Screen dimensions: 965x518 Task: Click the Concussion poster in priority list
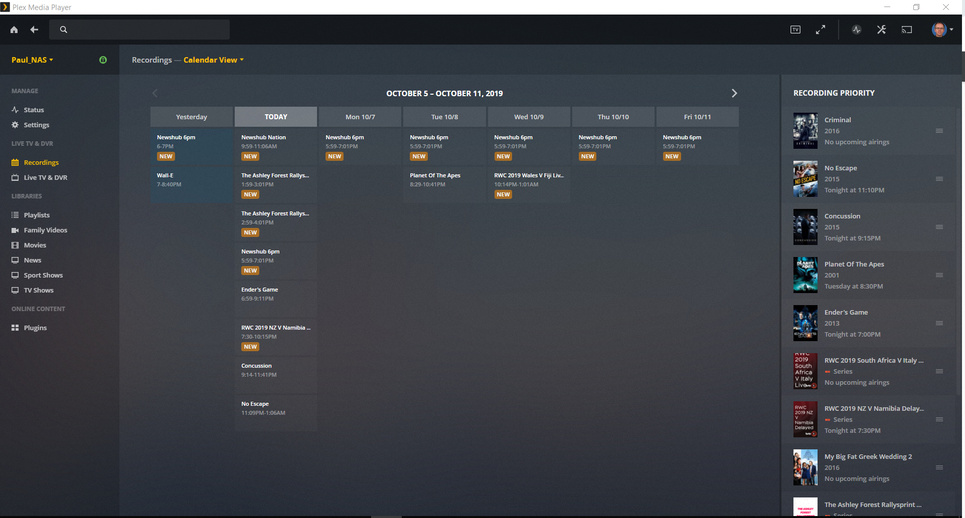click(x=805, y=226)
